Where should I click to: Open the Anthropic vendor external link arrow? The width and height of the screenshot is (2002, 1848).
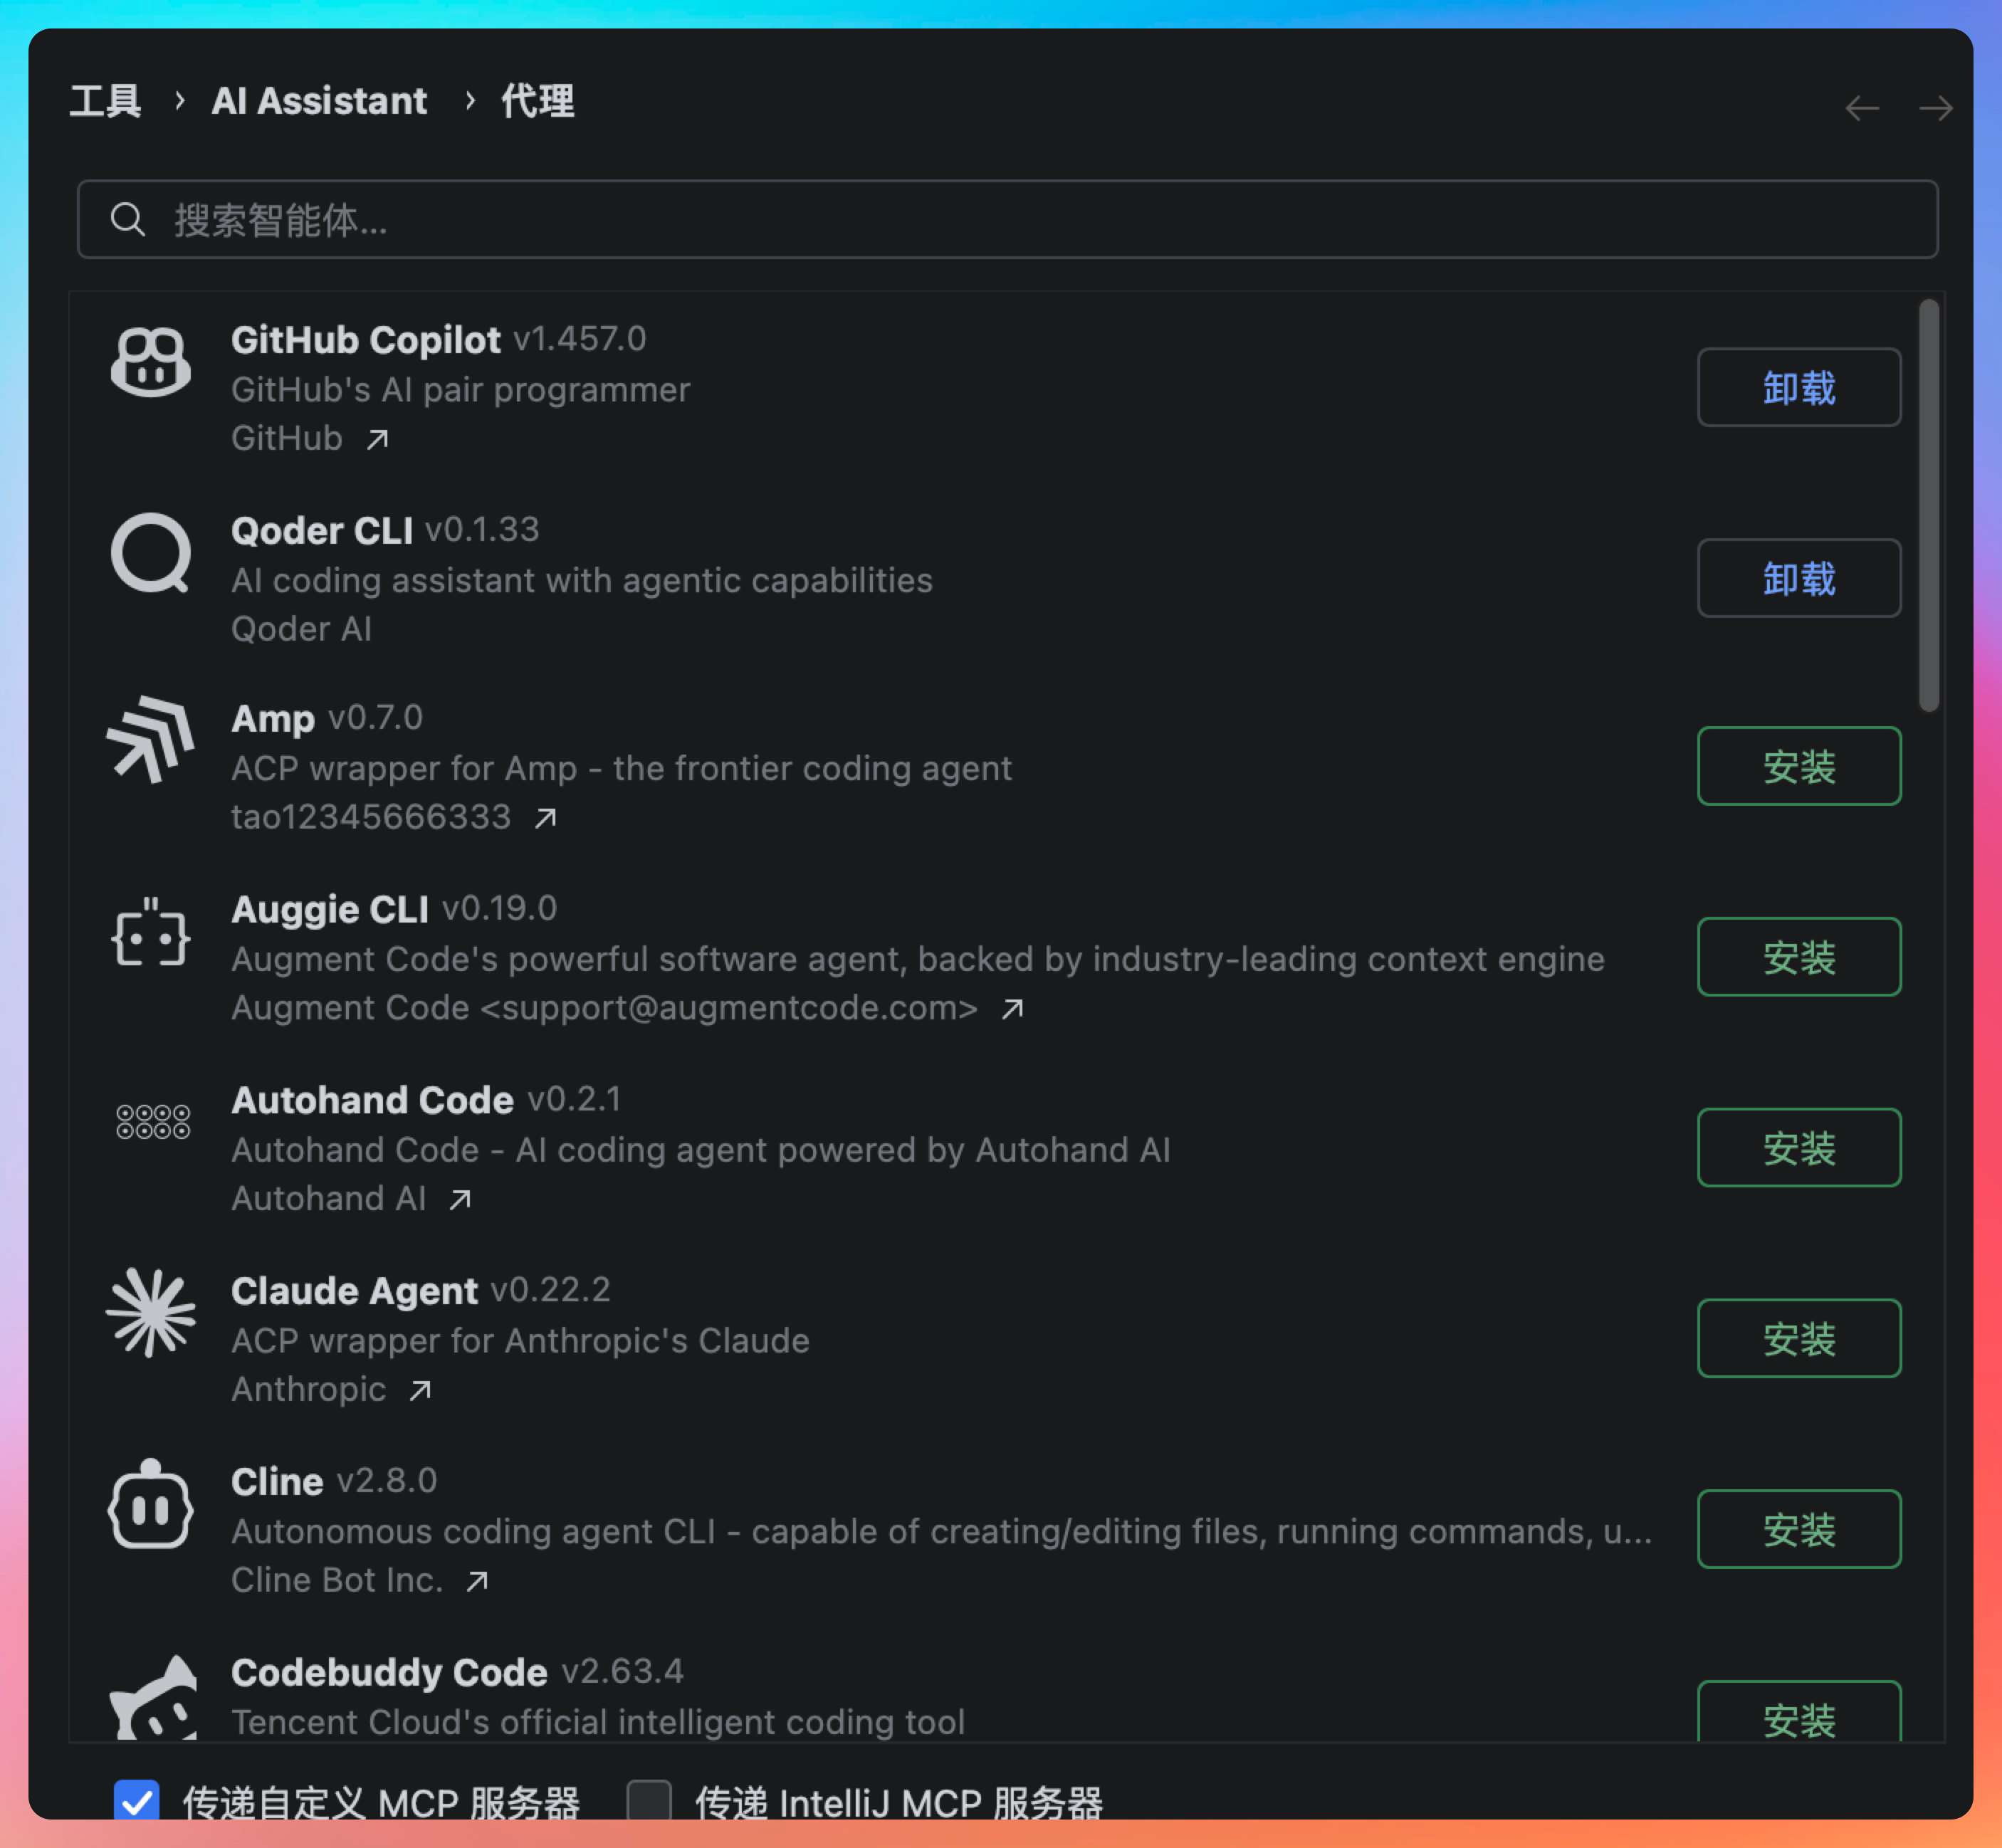420,1390
